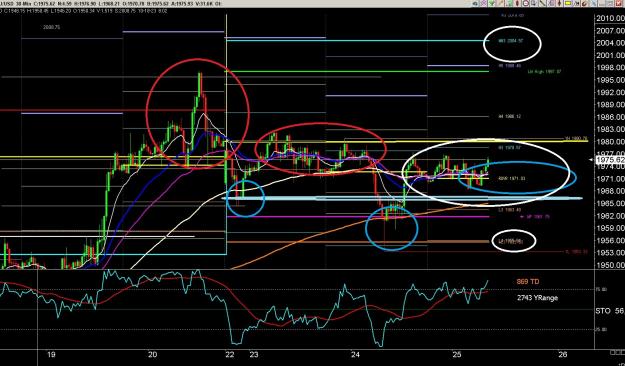This screenshot has height=366, width=625.
Task: Click the yellow rectangle drawing tool icon
Action: pyautogui.click(x=568, y=3)
